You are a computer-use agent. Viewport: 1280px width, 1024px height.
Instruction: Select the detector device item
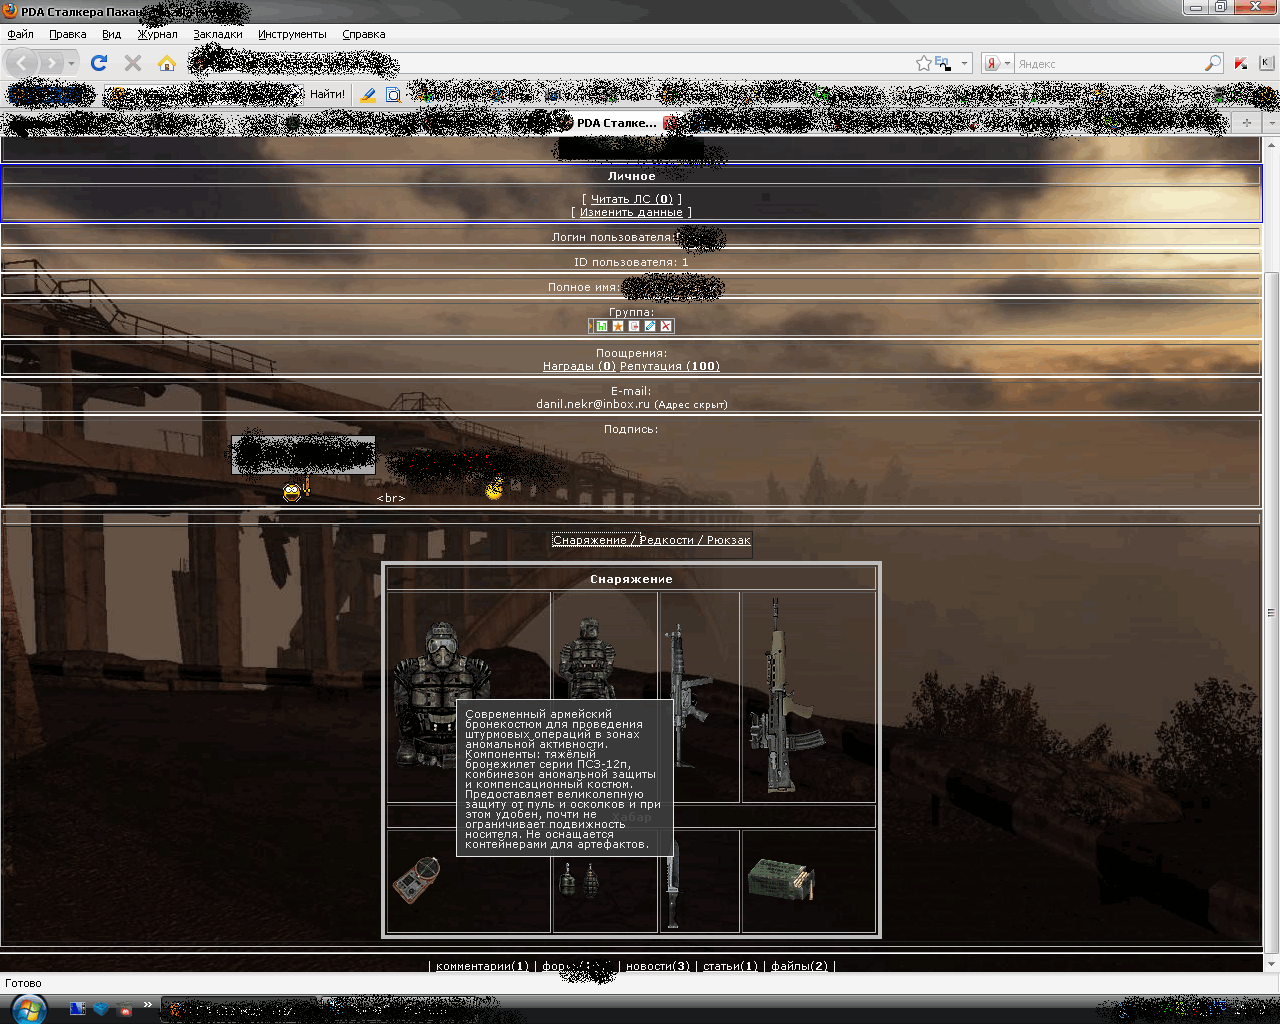(417, 880)
